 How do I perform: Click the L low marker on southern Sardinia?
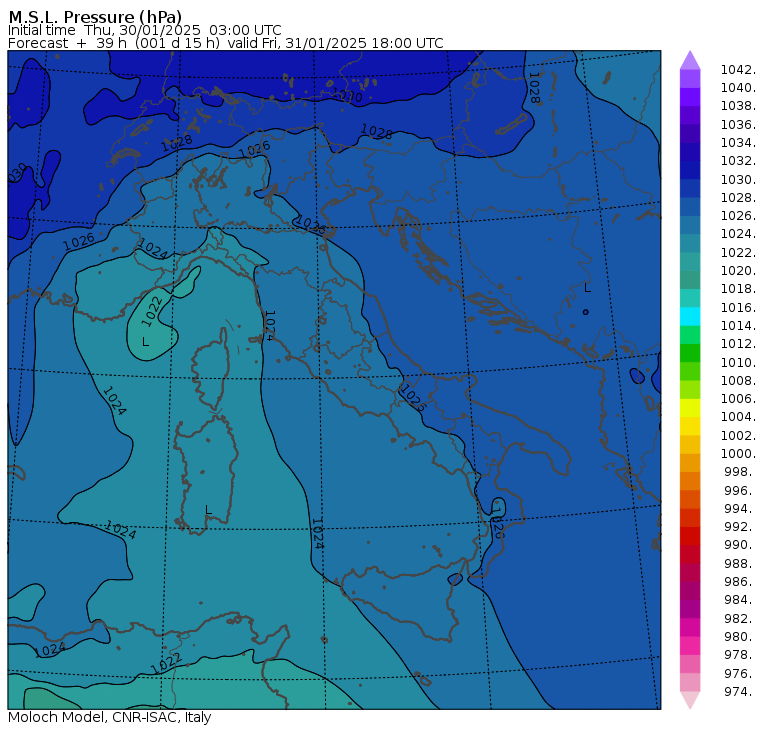point(208,509)
